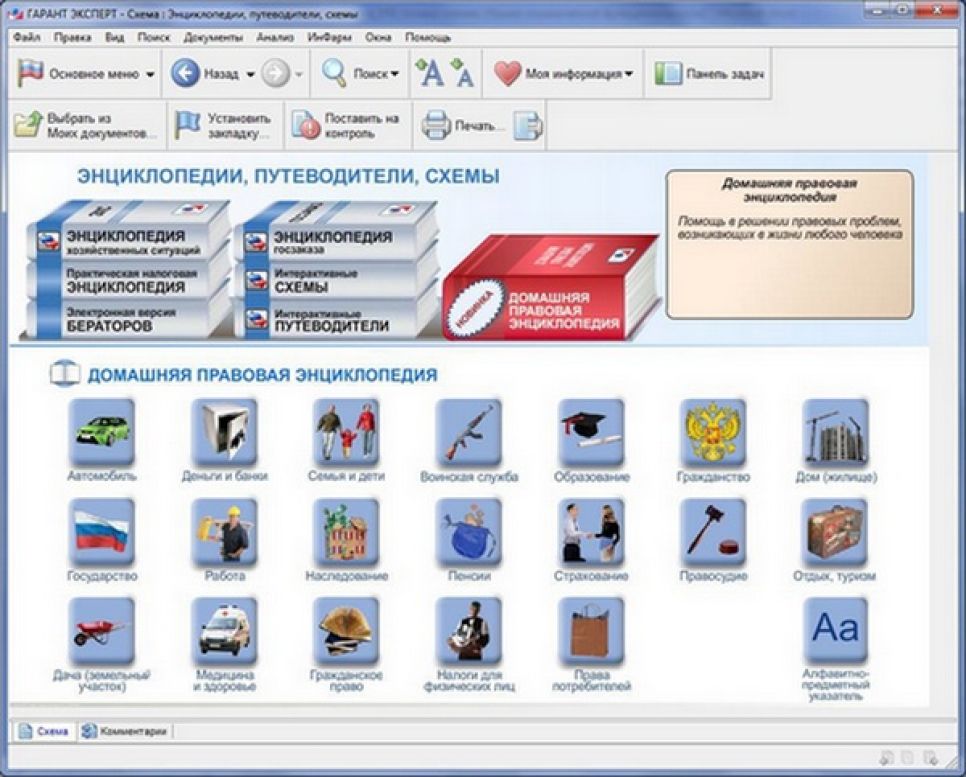Open the Панель задач button

[708, 74]
